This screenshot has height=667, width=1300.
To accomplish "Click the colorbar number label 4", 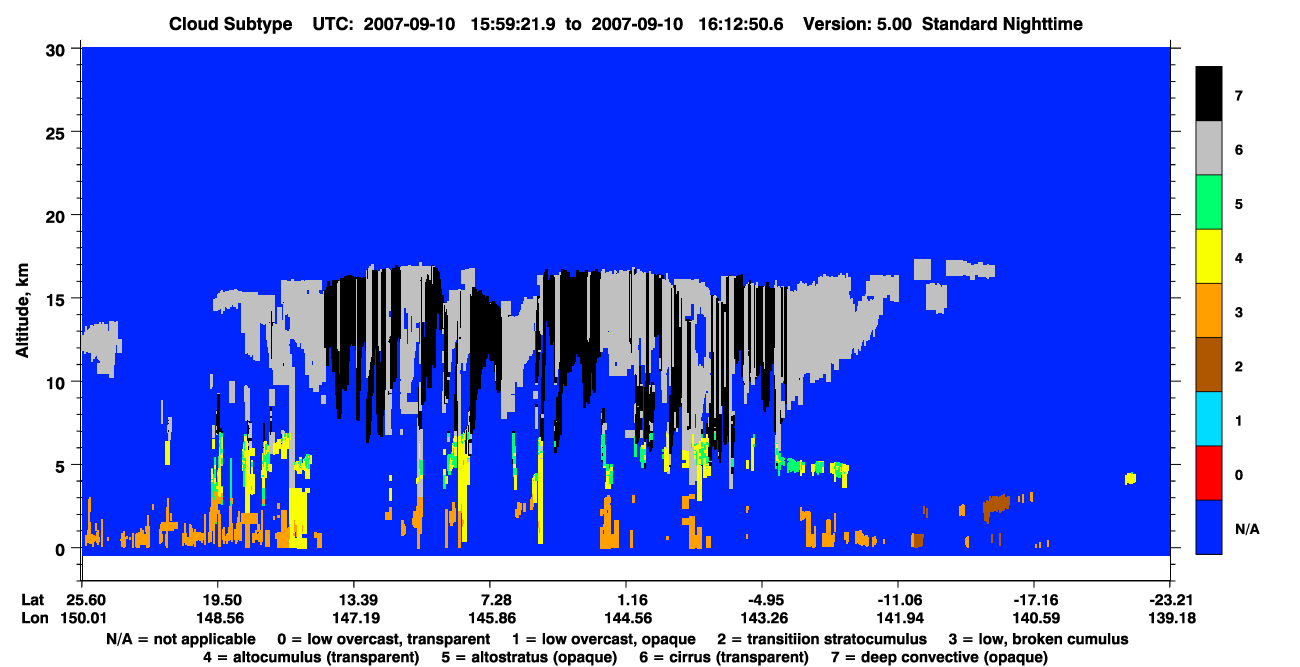I will (1239, 258).
